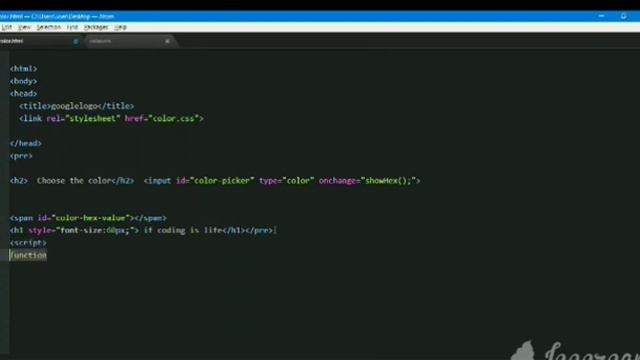Click the closing </head> tag line

coord(26,143)
